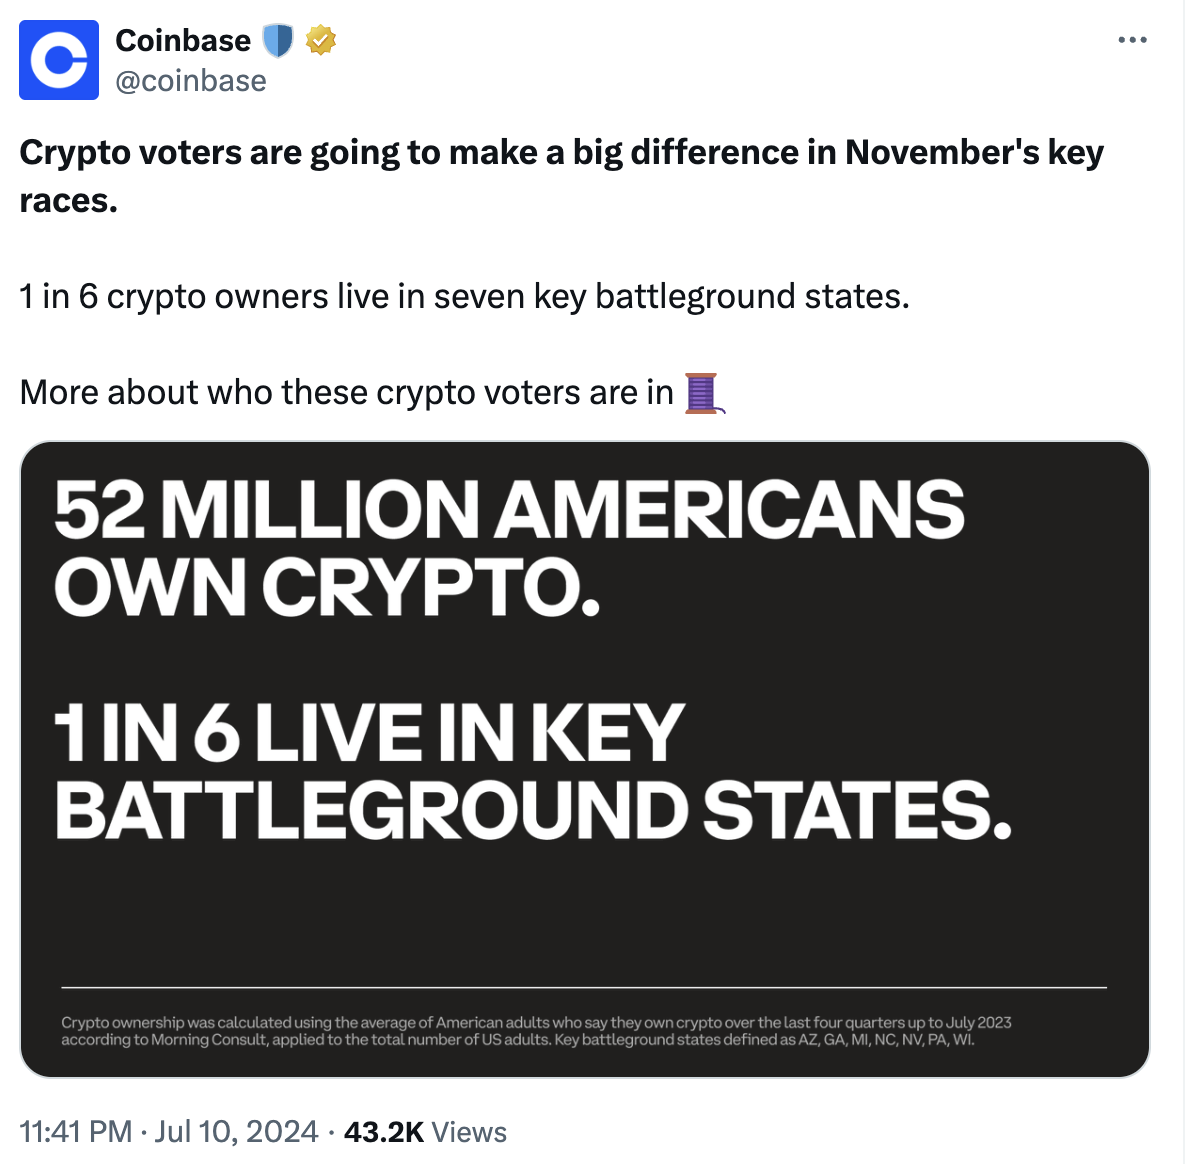Click '1 IN 6 LIVE IN KEY' text
1187x1164 pixels.
pyautogui.click(x=369, y=733)
